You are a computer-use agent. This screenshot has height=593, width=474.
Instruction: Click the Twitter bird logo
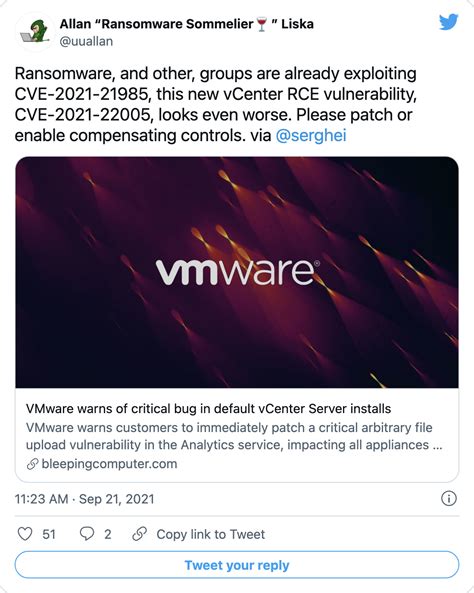click(x=449, y=22)
